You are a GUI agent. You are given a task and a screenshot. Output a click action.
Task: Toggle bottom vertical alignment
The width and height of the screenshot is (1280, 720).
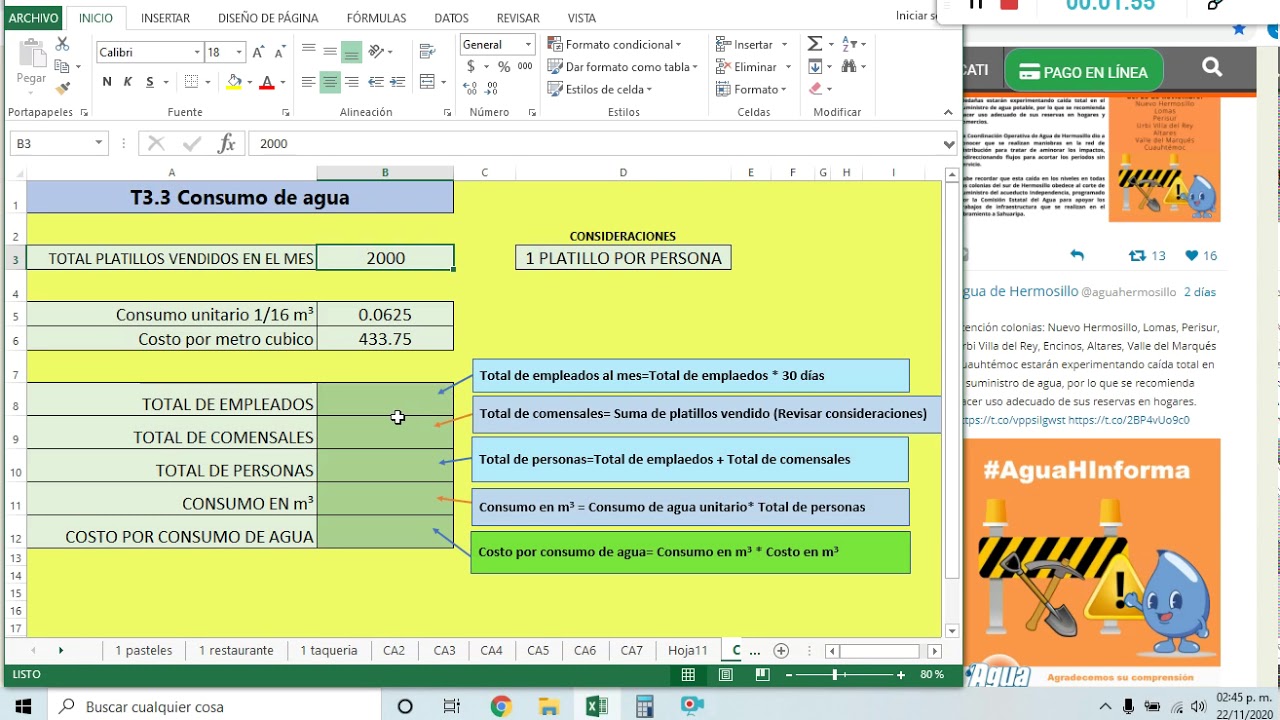351,51
